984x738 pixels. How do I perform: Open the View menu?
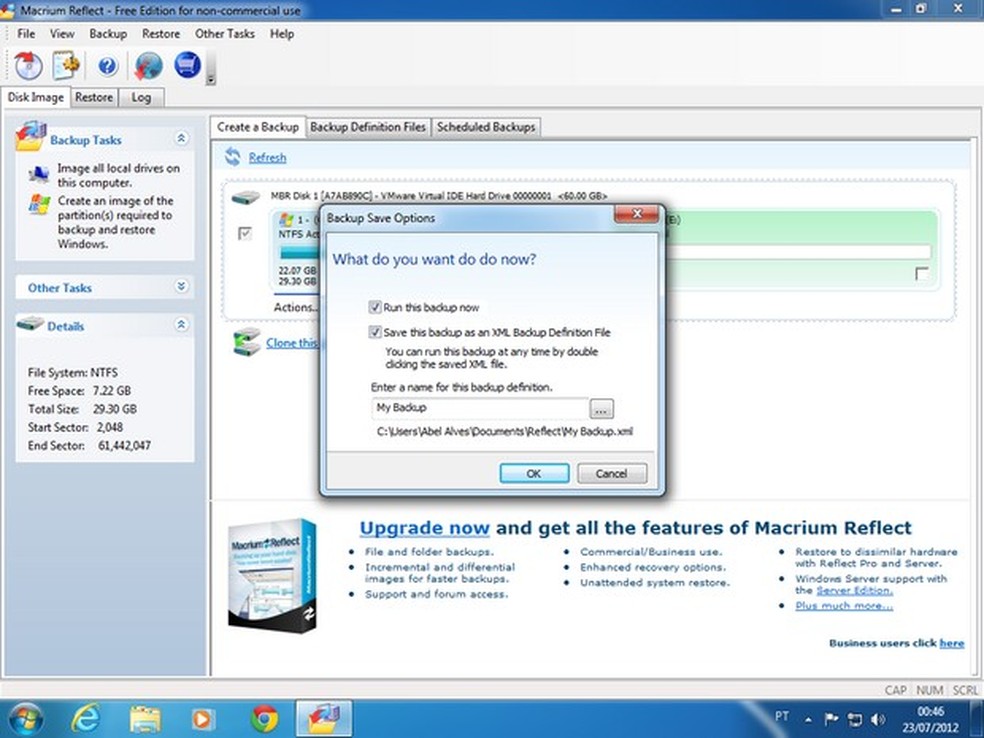point(62,34)
